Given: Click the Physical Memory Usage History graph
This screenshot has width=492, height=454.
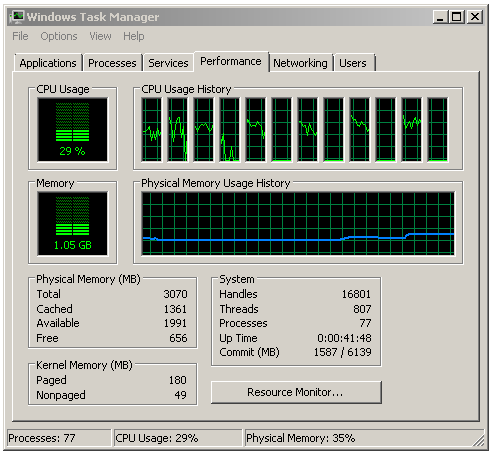Looking at the screenshot, I should [x=298, y=224].
